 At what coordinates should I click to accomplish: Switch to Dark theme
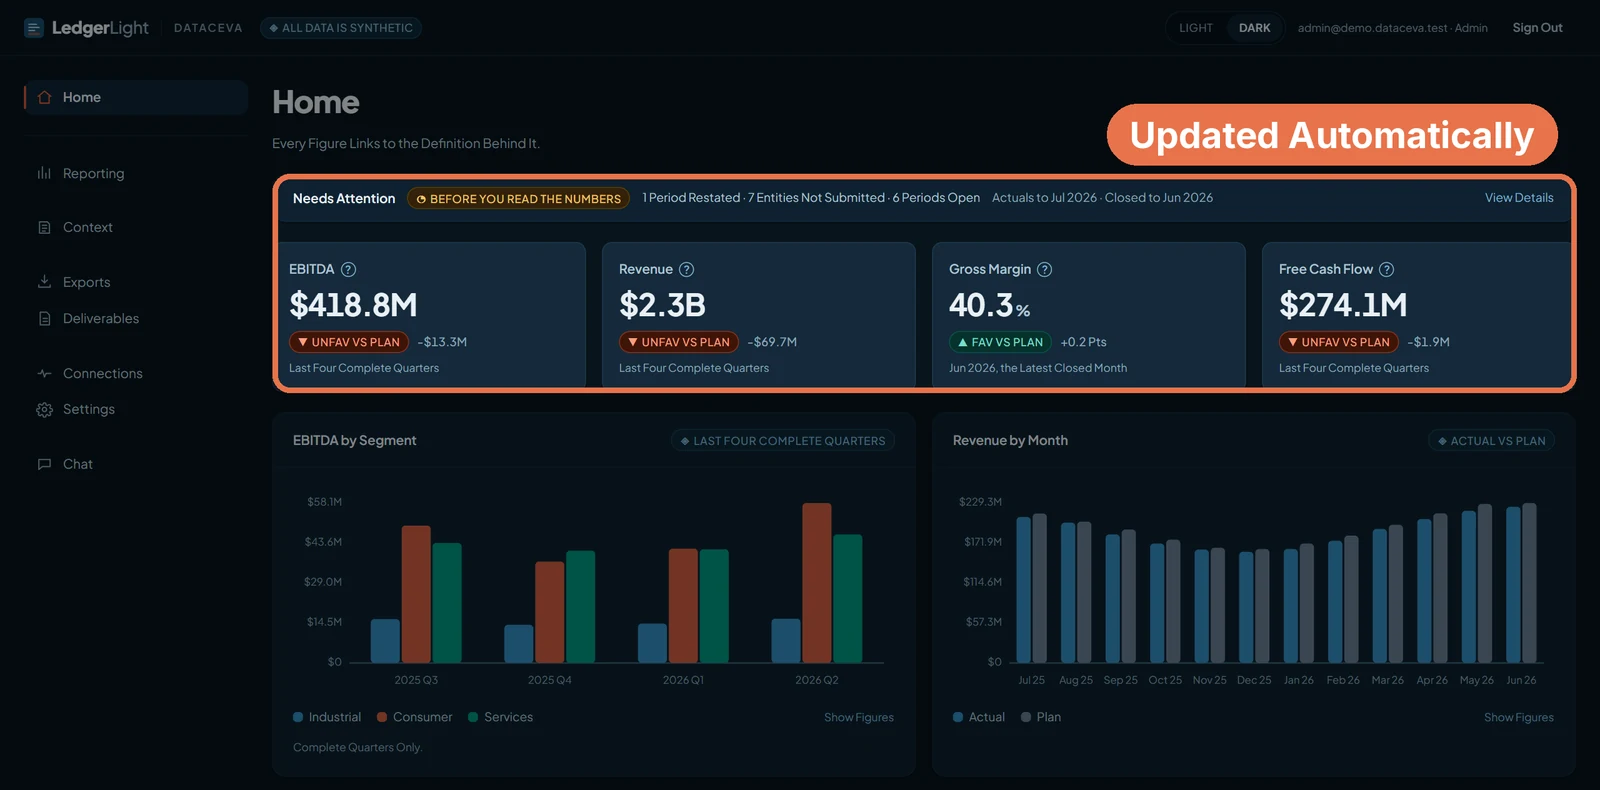click(x=1254, y=28)
